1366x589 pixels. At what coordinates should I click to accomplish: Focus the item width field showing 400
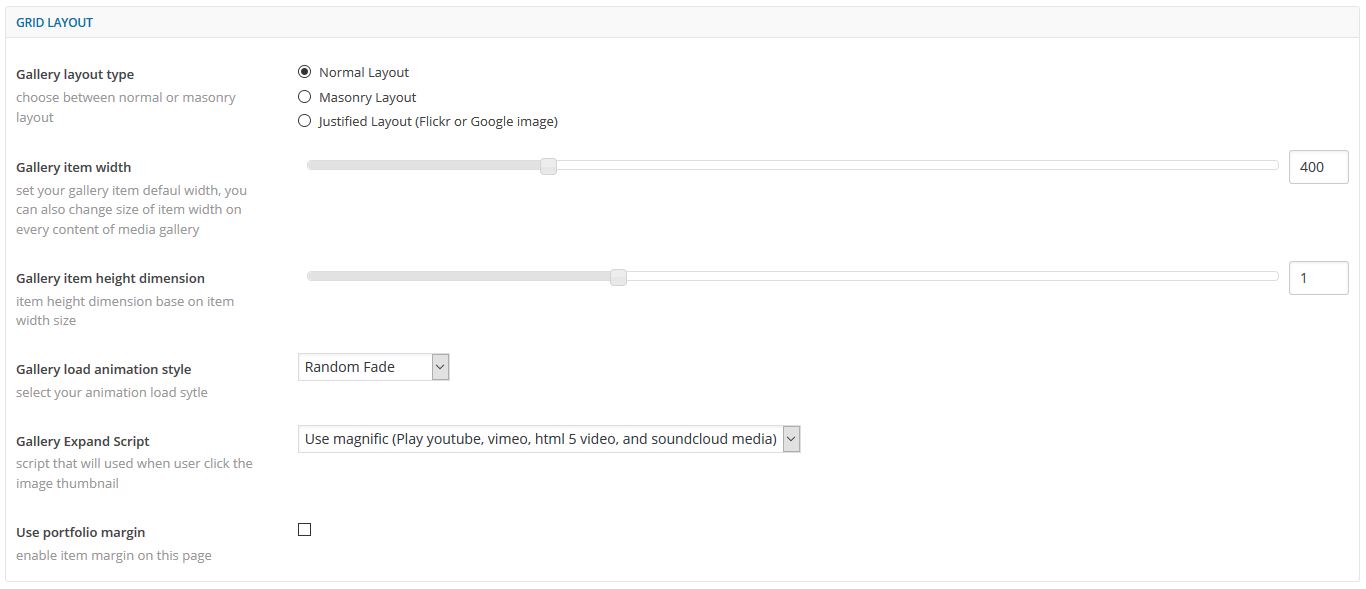[x=1318, y=167]
